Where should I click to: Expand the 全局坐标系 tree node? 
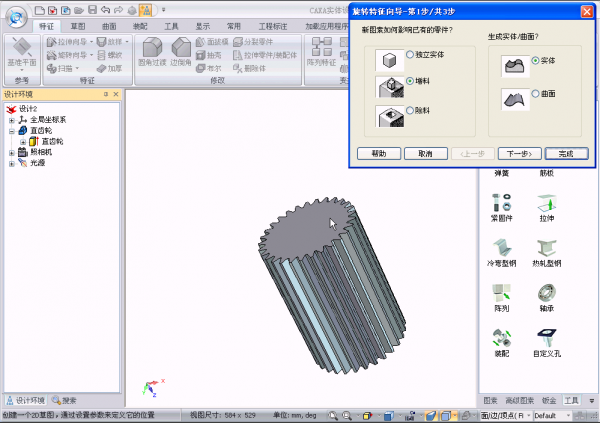click(x=12, y=119)
